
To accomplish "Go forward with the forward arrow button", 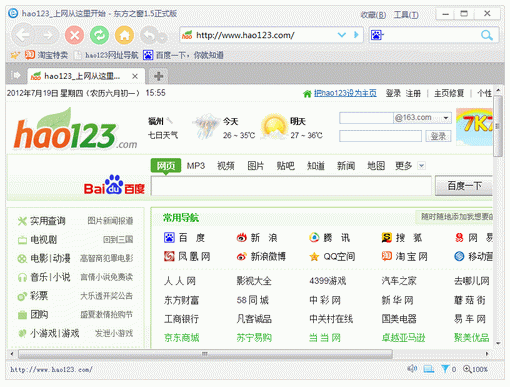I will (47, 35).
